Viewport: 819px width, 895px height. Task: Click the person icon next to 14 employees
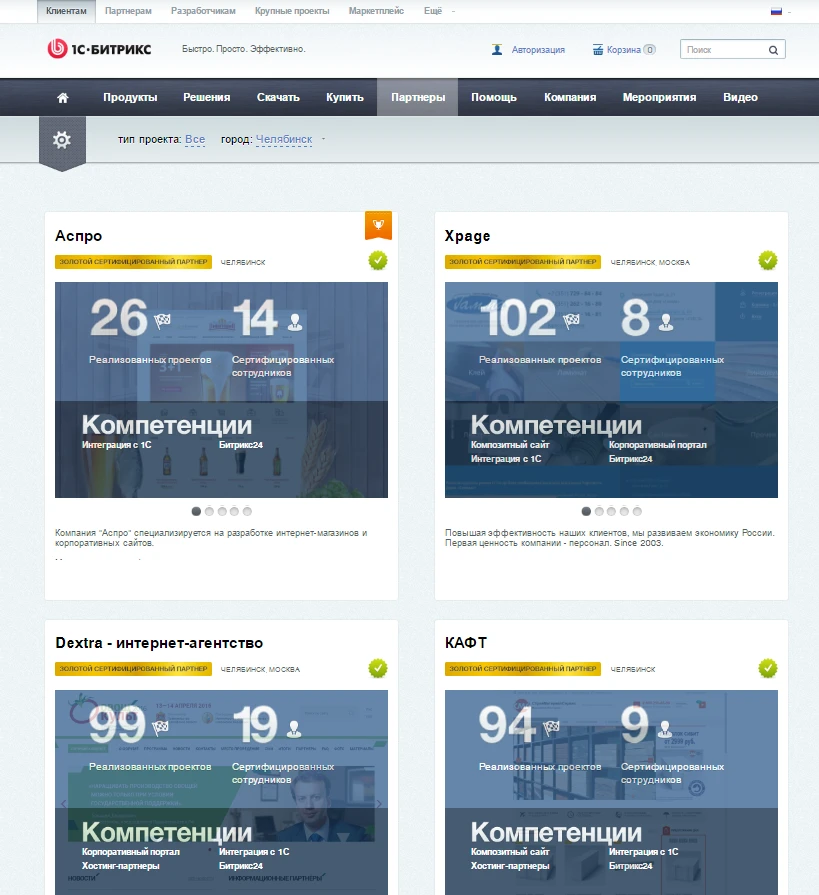click(x=295, y=322)
